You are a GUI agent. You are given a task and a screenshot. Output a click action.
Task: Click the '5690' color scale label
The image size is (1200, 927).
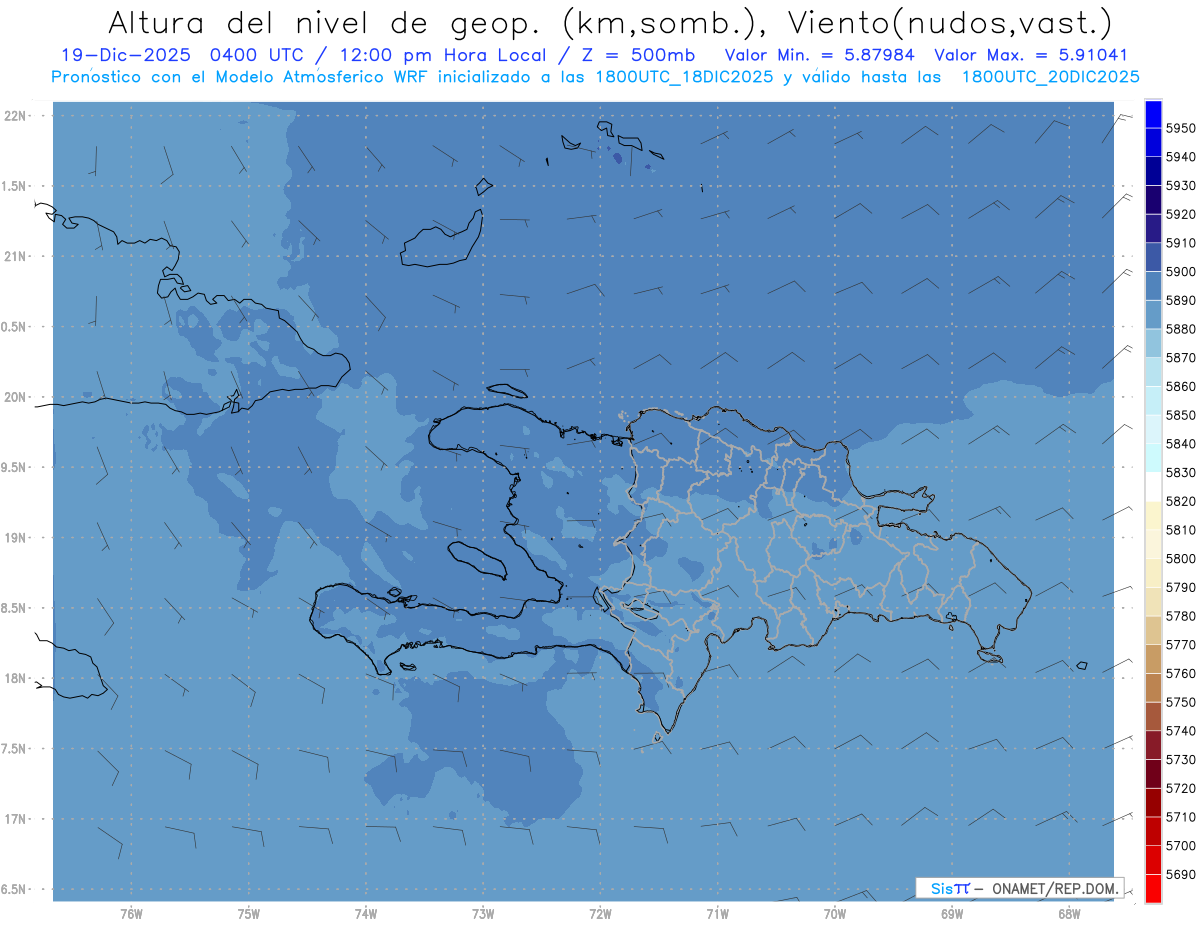pos(1181,875)
